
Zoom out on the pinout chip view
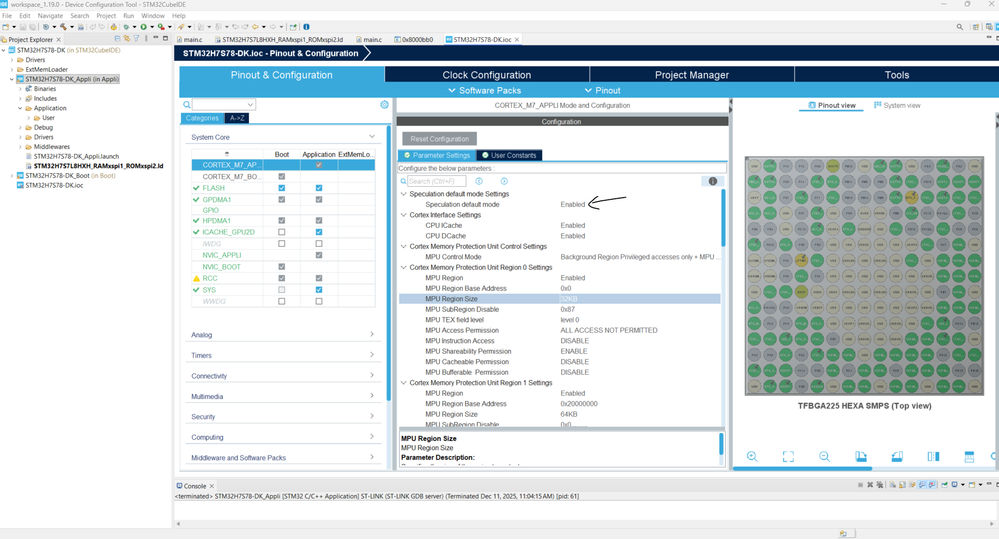pyautogui.click(x=824, y=456)
